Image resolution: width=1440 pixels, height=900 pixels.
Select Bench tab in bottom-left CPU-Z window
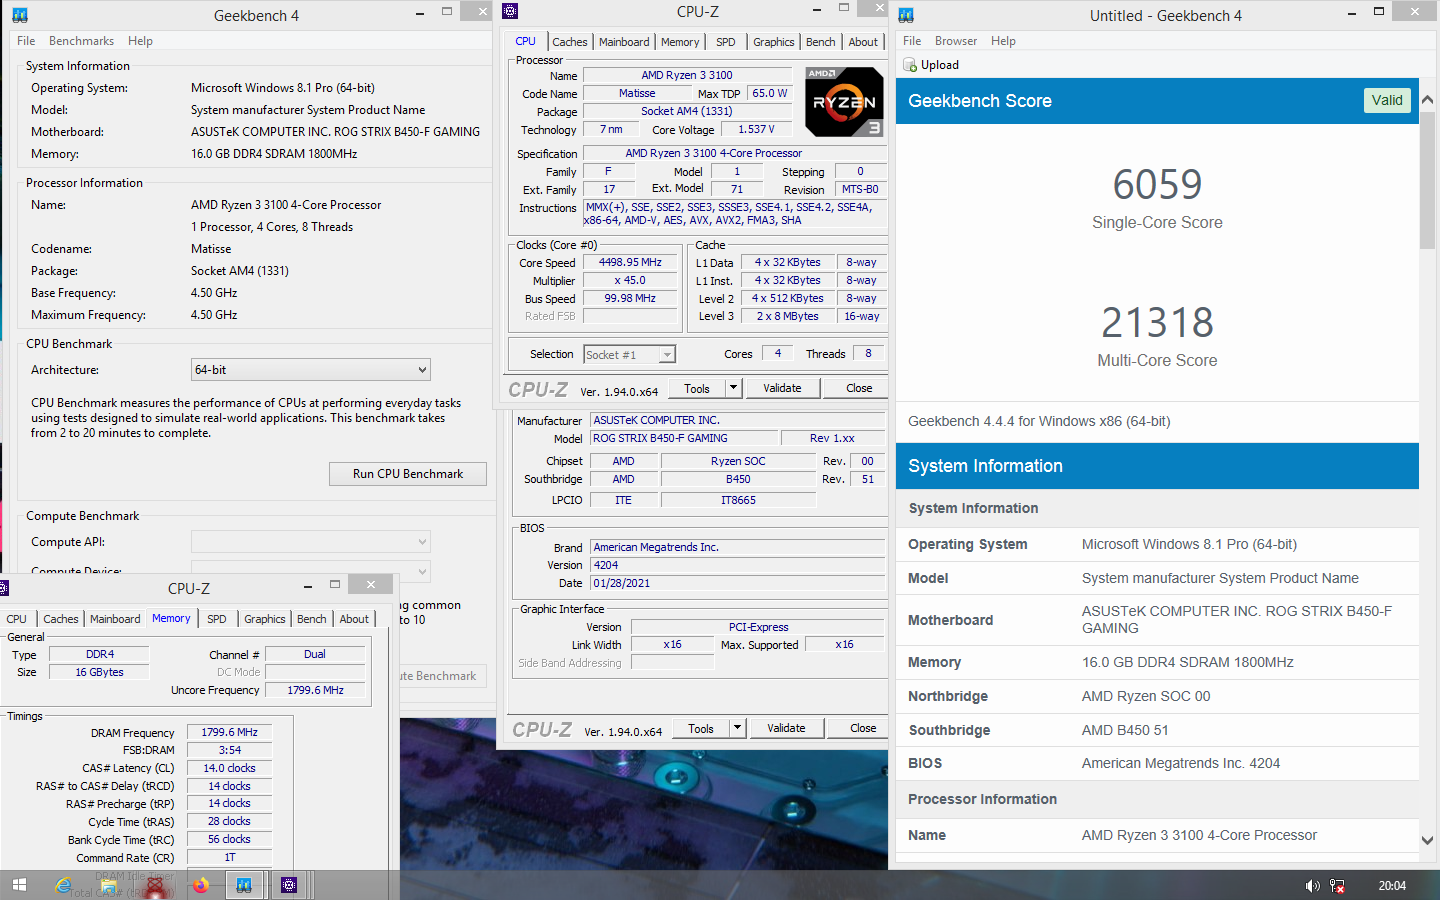click(x=312, y=619)
